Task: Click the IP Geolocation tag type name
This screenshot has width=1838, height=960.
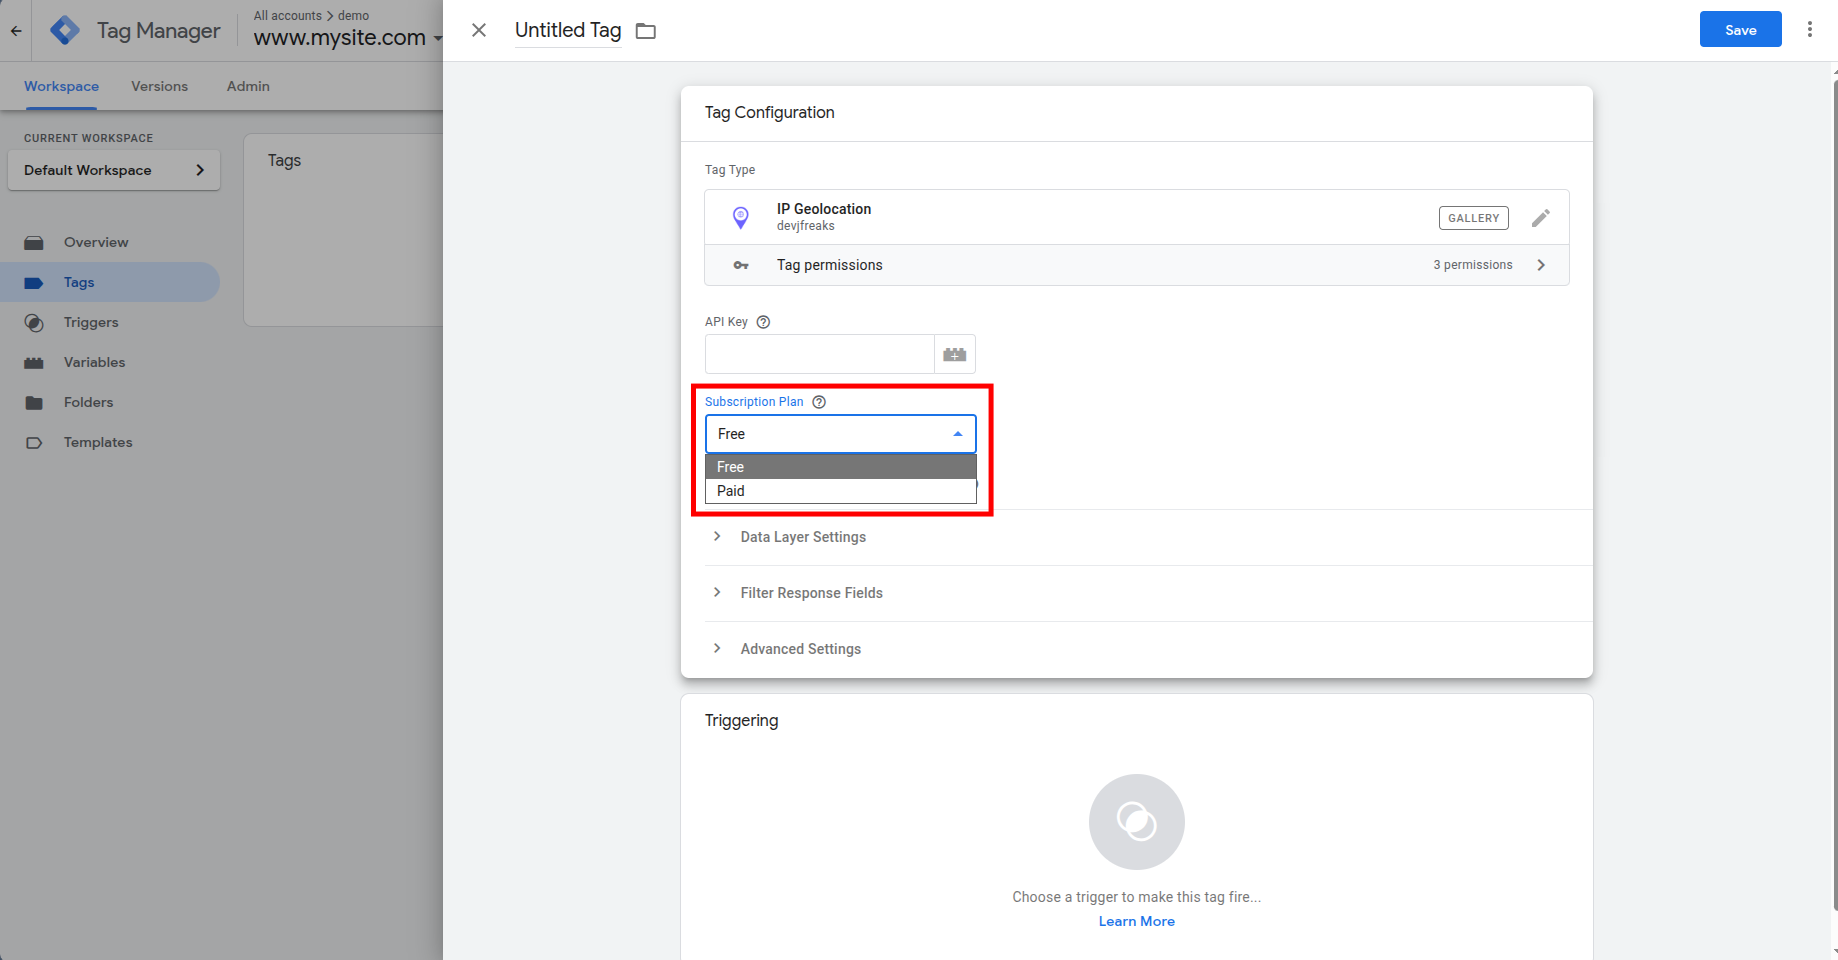Action: click(824, 209)
